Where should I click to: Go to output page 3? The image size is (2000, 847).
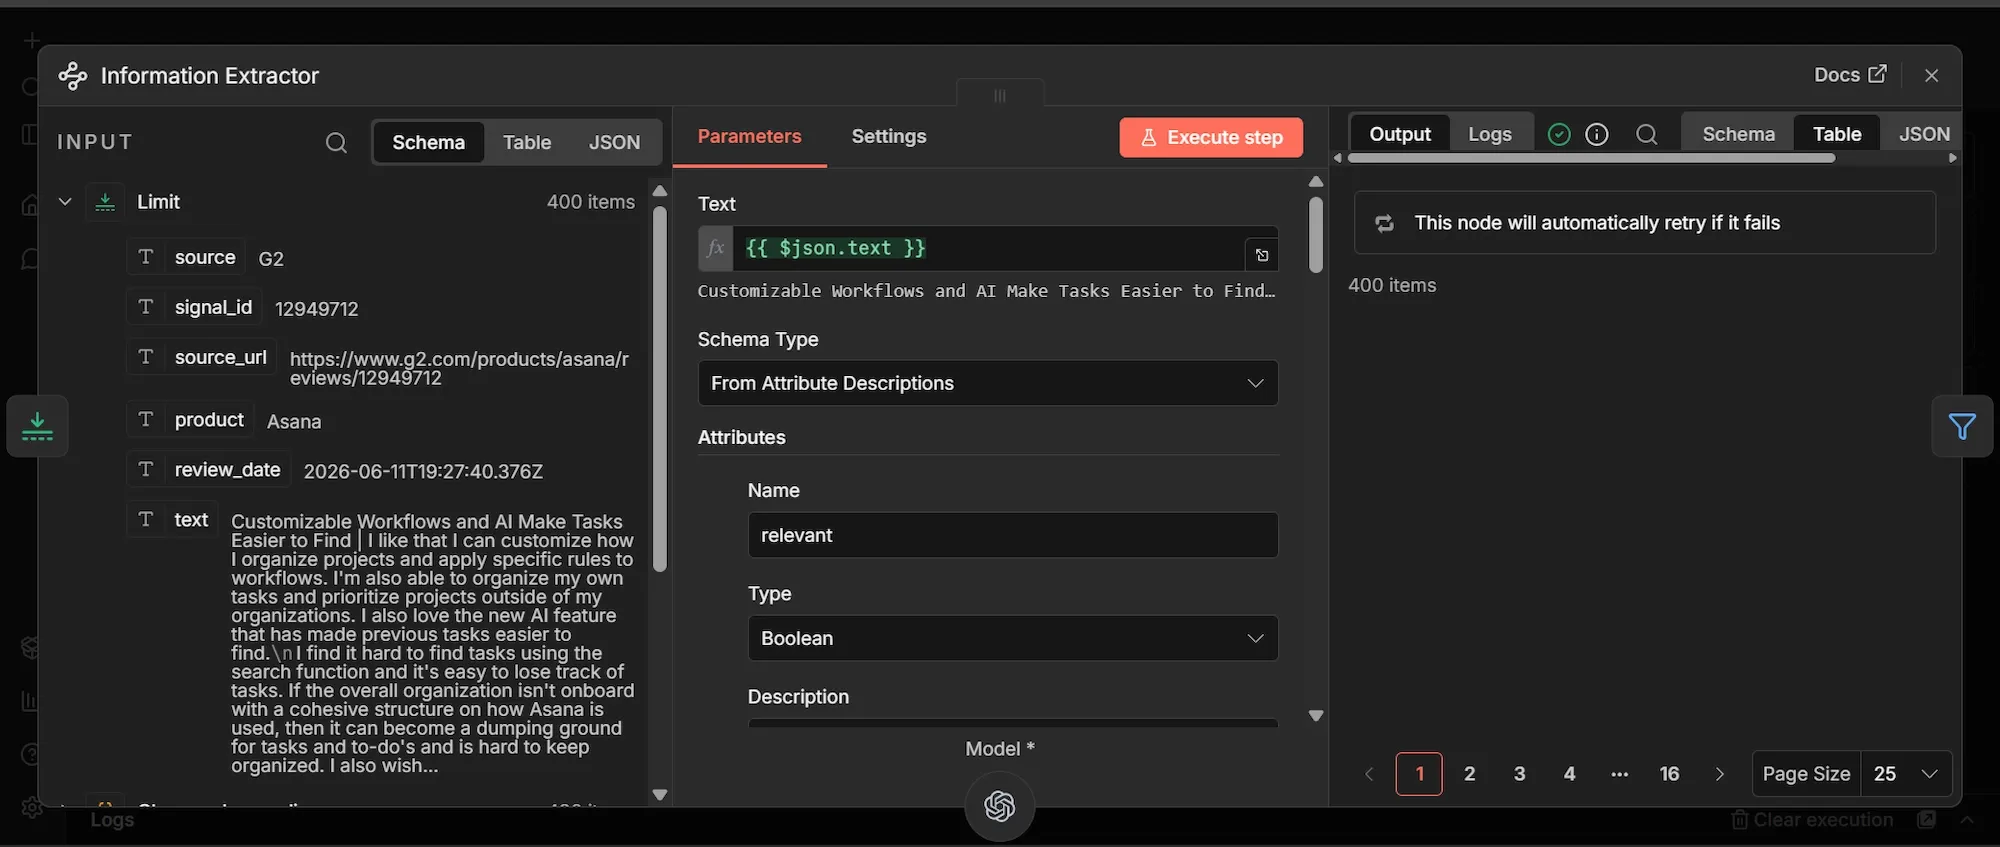click(1519, 774)
